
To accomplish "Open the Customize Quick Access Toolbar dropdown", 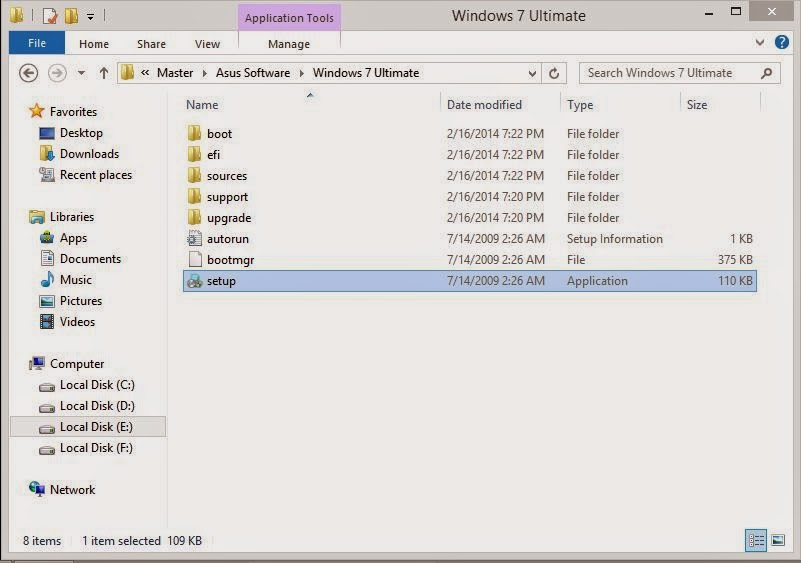I will 90,17.
